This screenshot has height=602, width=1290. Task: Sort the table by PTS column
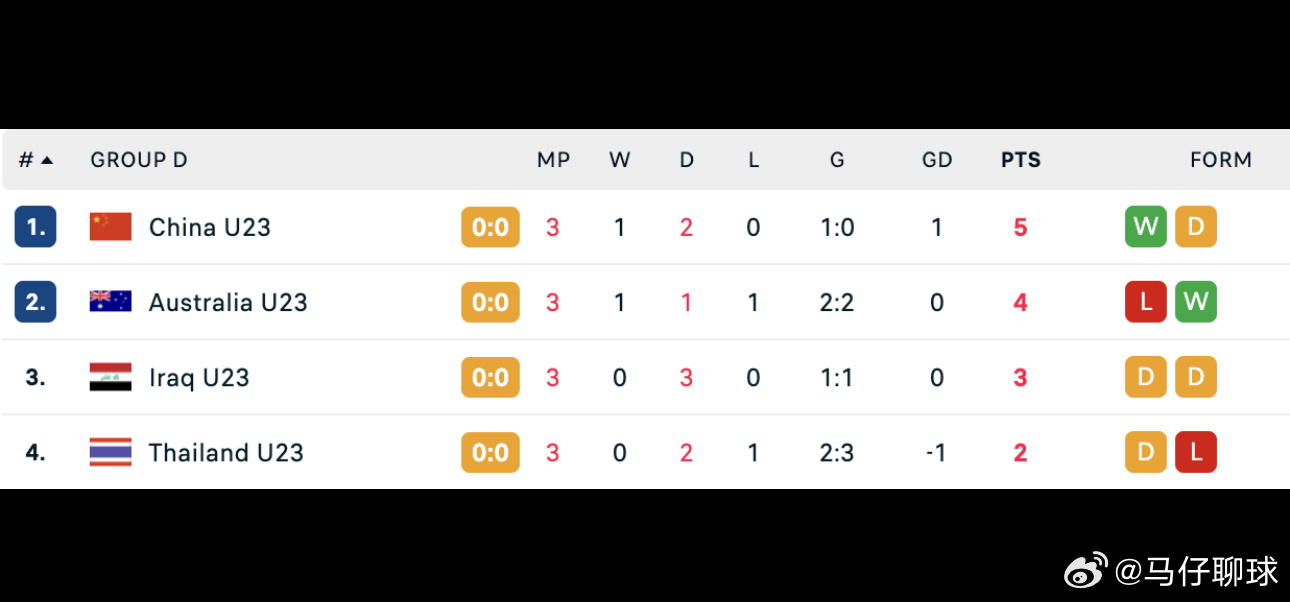click(1020, 159)
